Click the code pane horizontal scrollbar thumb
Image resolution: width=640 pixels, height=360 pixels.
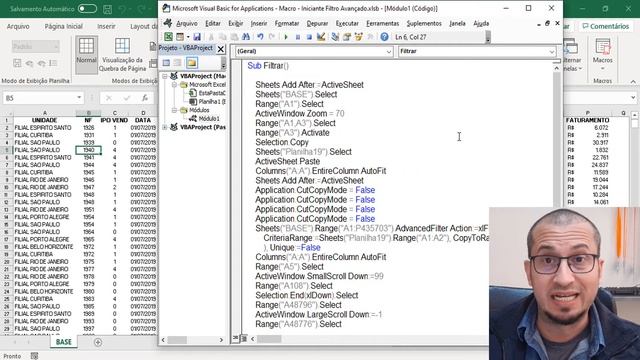[269, 339]
